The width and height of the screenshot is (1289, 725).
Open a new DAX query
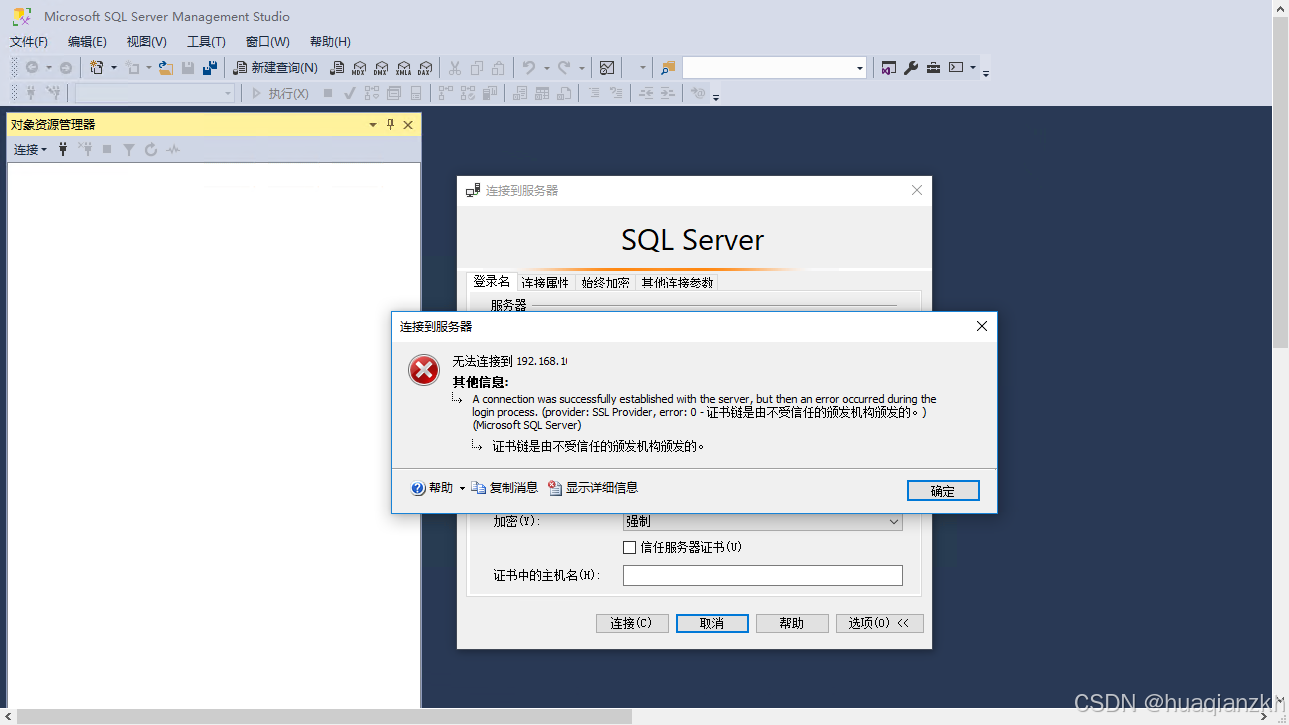[425, 68]
